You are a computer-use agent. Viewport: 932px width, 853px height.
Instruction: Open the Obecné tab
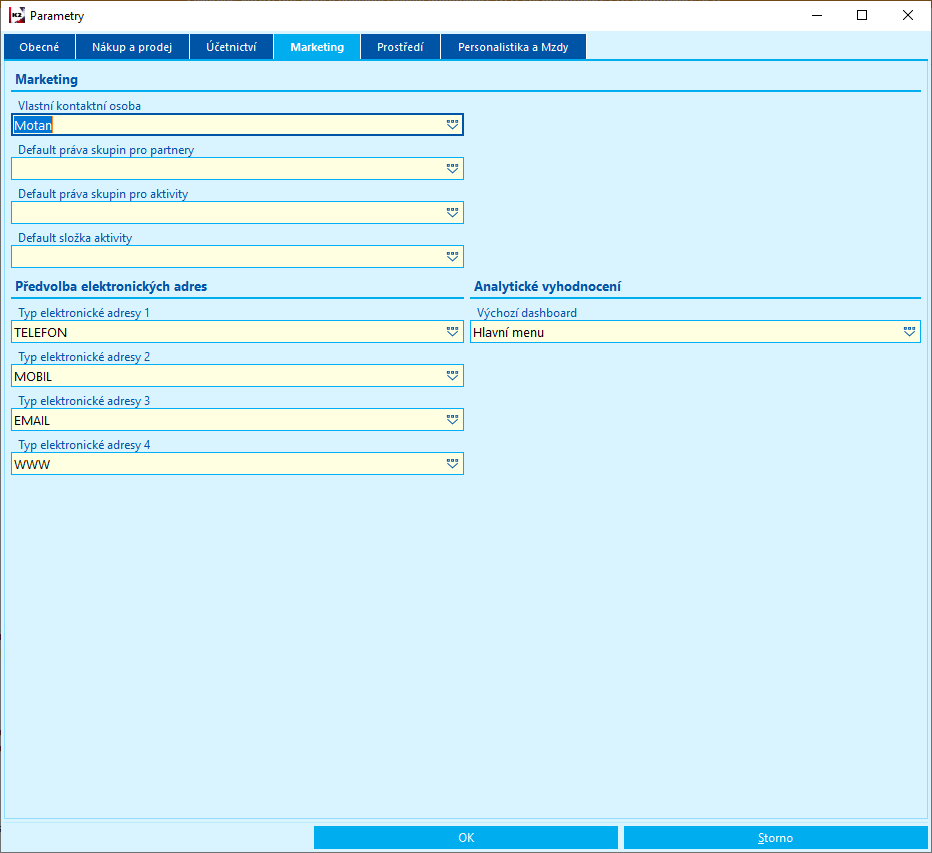(39, 47)
